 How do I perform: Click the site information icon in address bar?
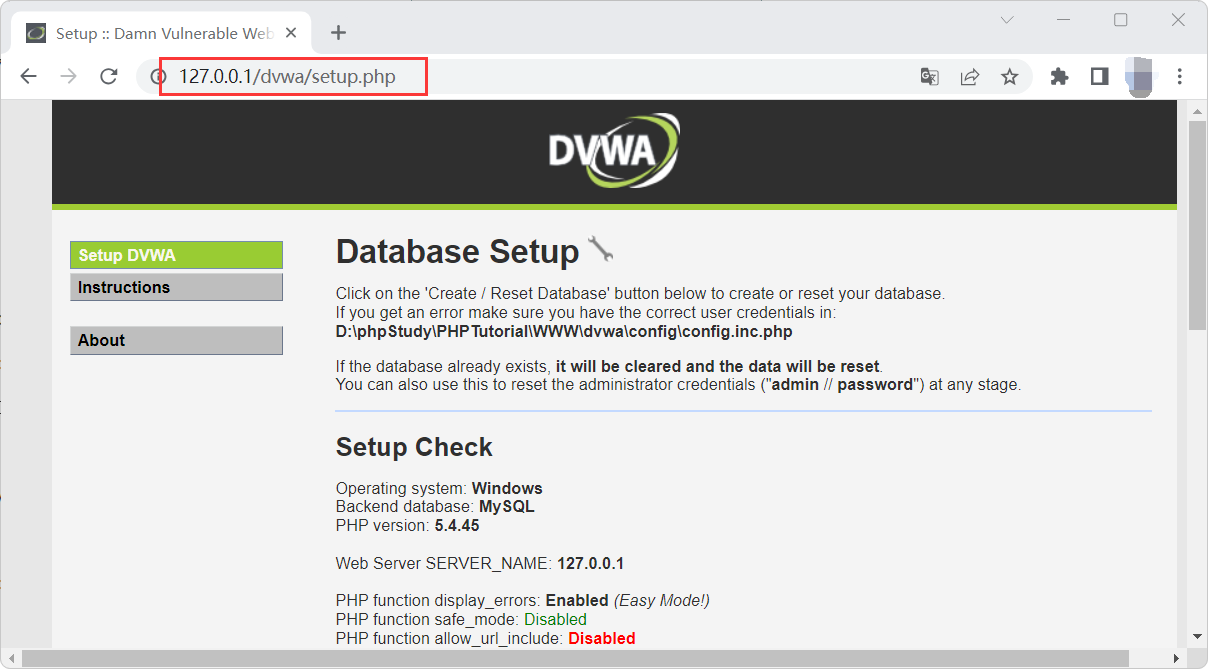coord(157,76)
